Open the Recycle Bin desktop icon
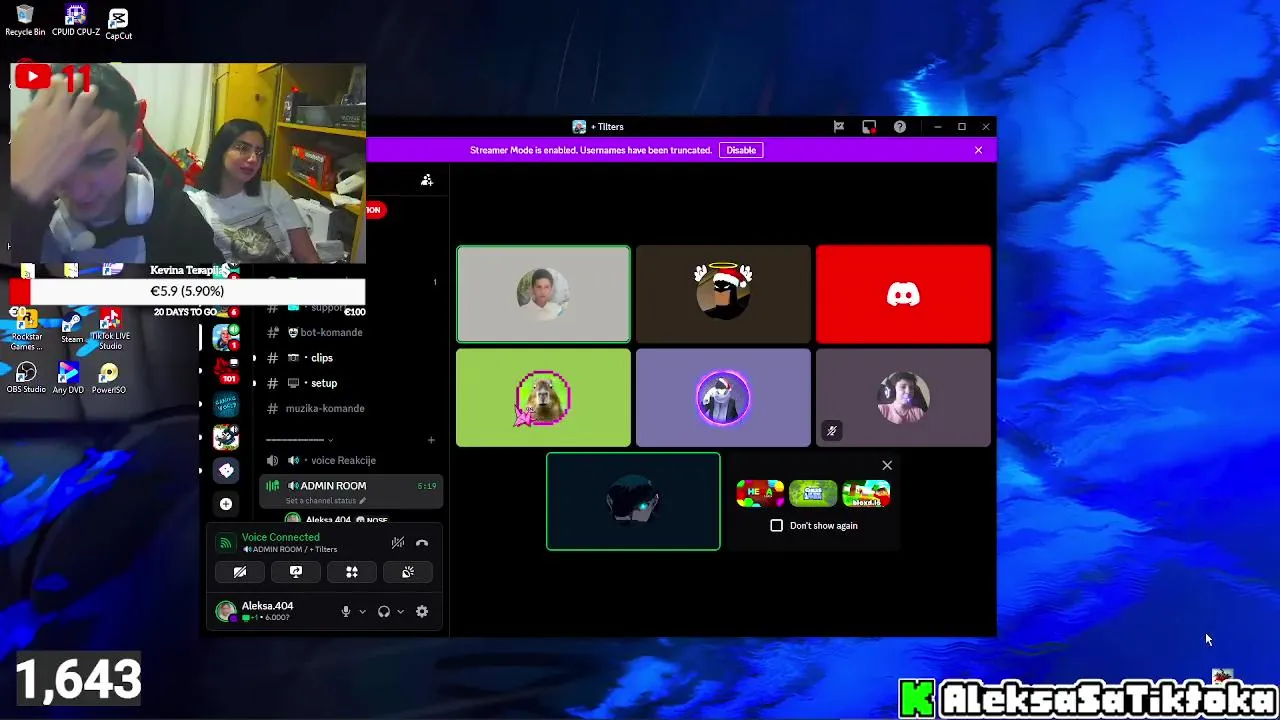1280x720 pixels. click(25, 20)
